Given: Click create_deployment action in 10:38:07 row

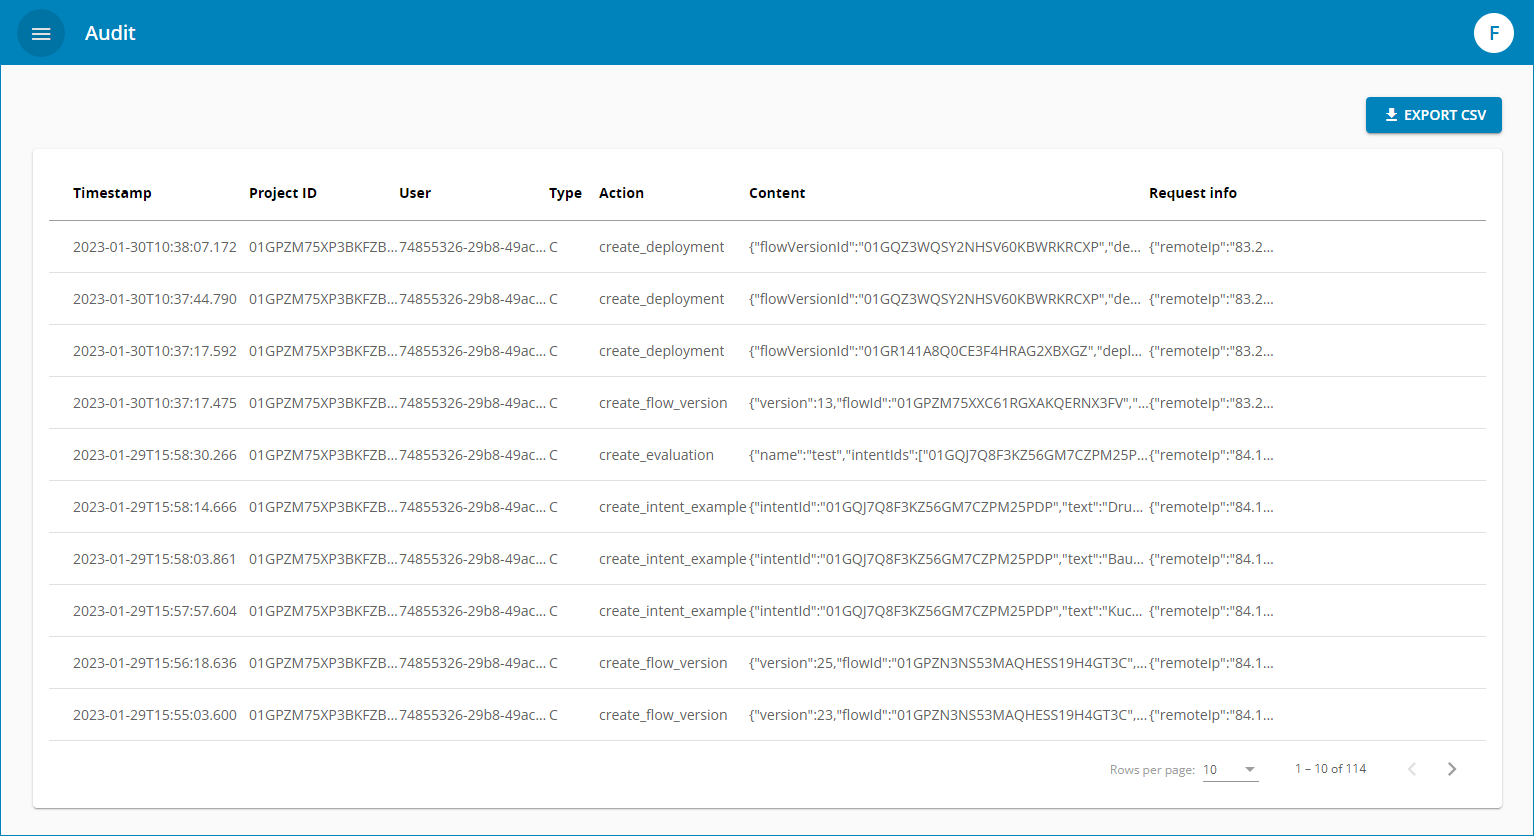Looking at the screenshot, I should tap(661, 247).
